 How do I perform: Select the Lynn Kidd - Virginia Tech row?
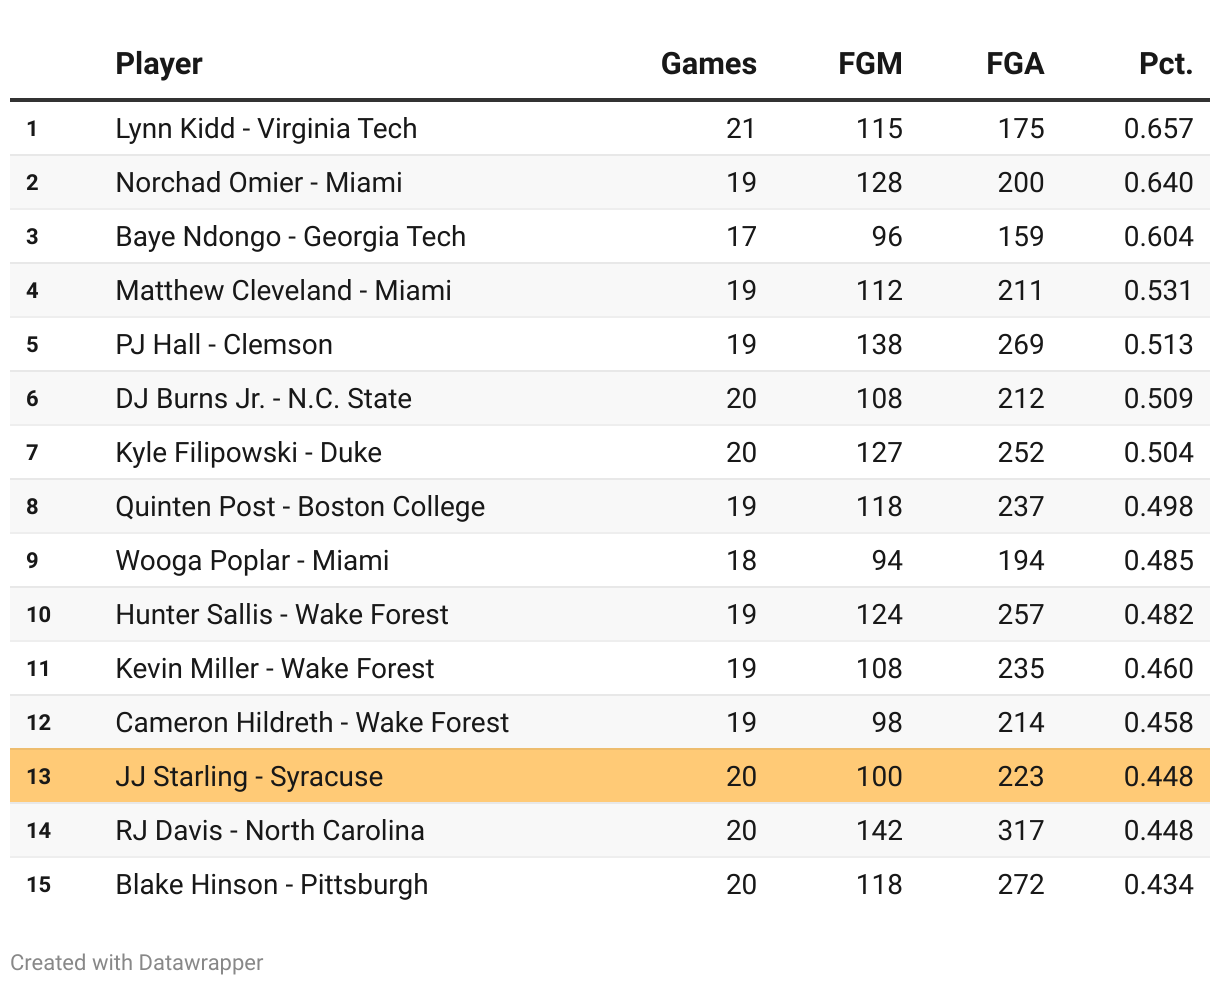point(266,129)
